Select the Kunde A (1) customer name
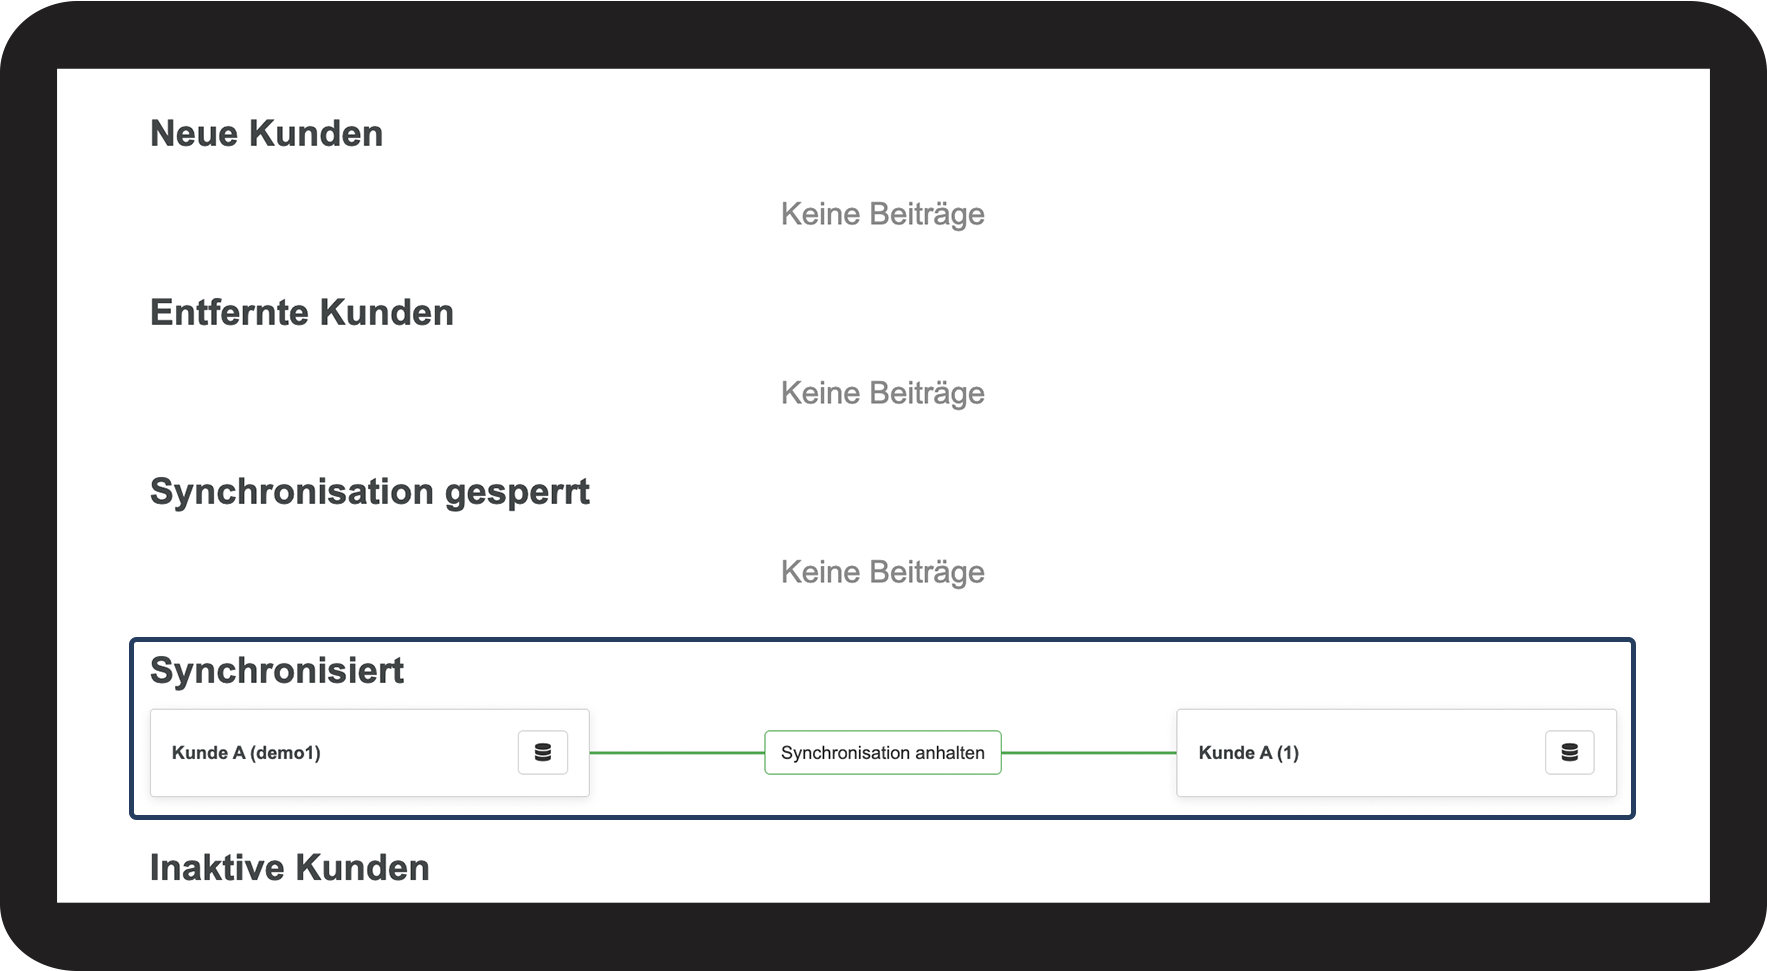Screen dimensions: 1767x971 coord(1248,753)
